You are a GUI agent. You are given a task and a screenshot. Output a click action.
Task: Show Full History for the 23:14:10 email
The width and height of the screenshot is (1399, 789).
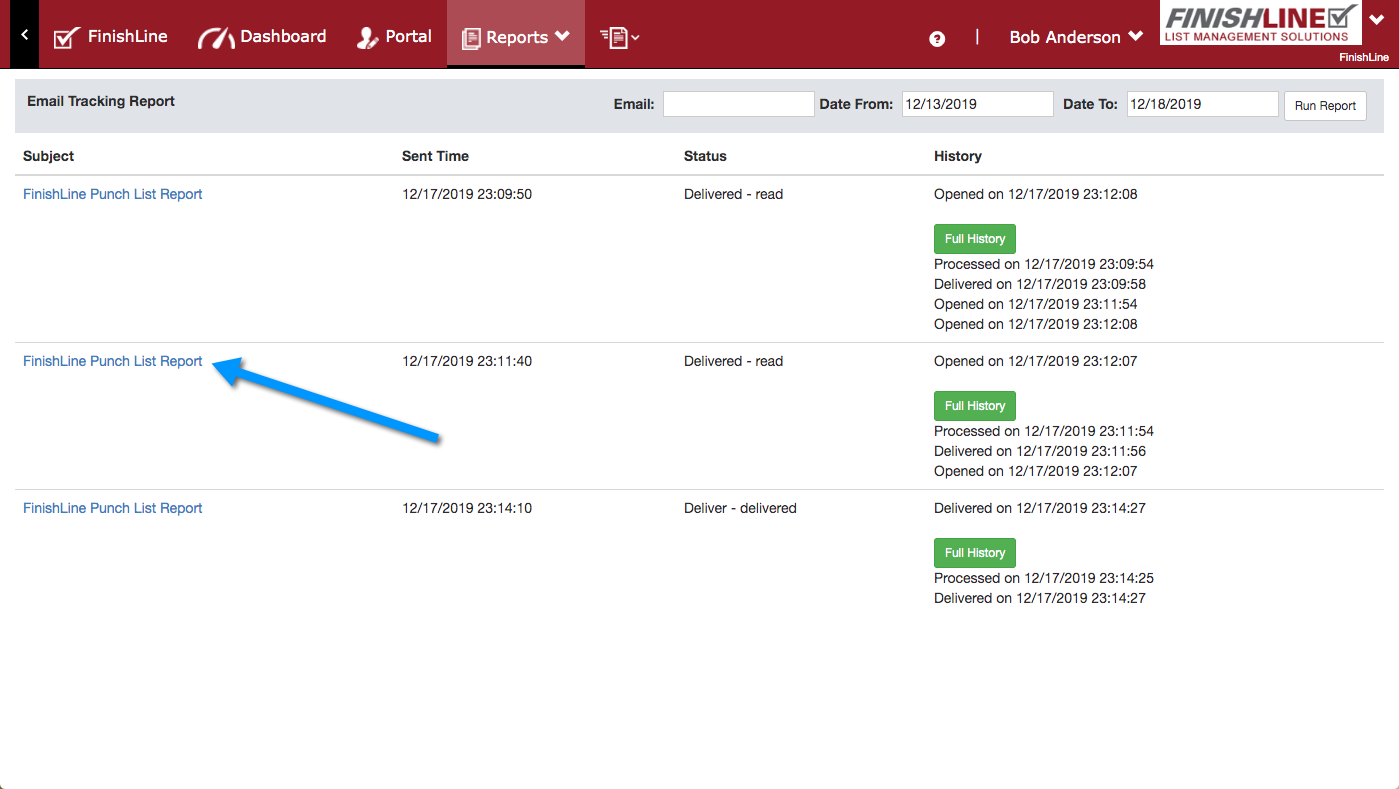point(974,553)
